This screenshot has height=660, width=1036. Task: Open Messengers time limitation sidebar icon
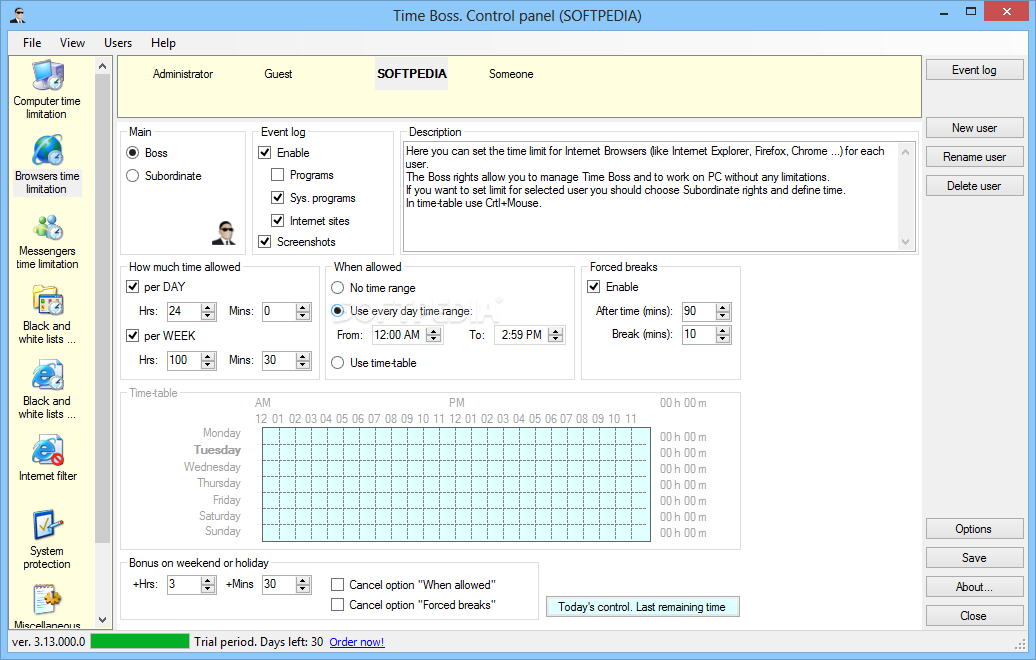47,227
